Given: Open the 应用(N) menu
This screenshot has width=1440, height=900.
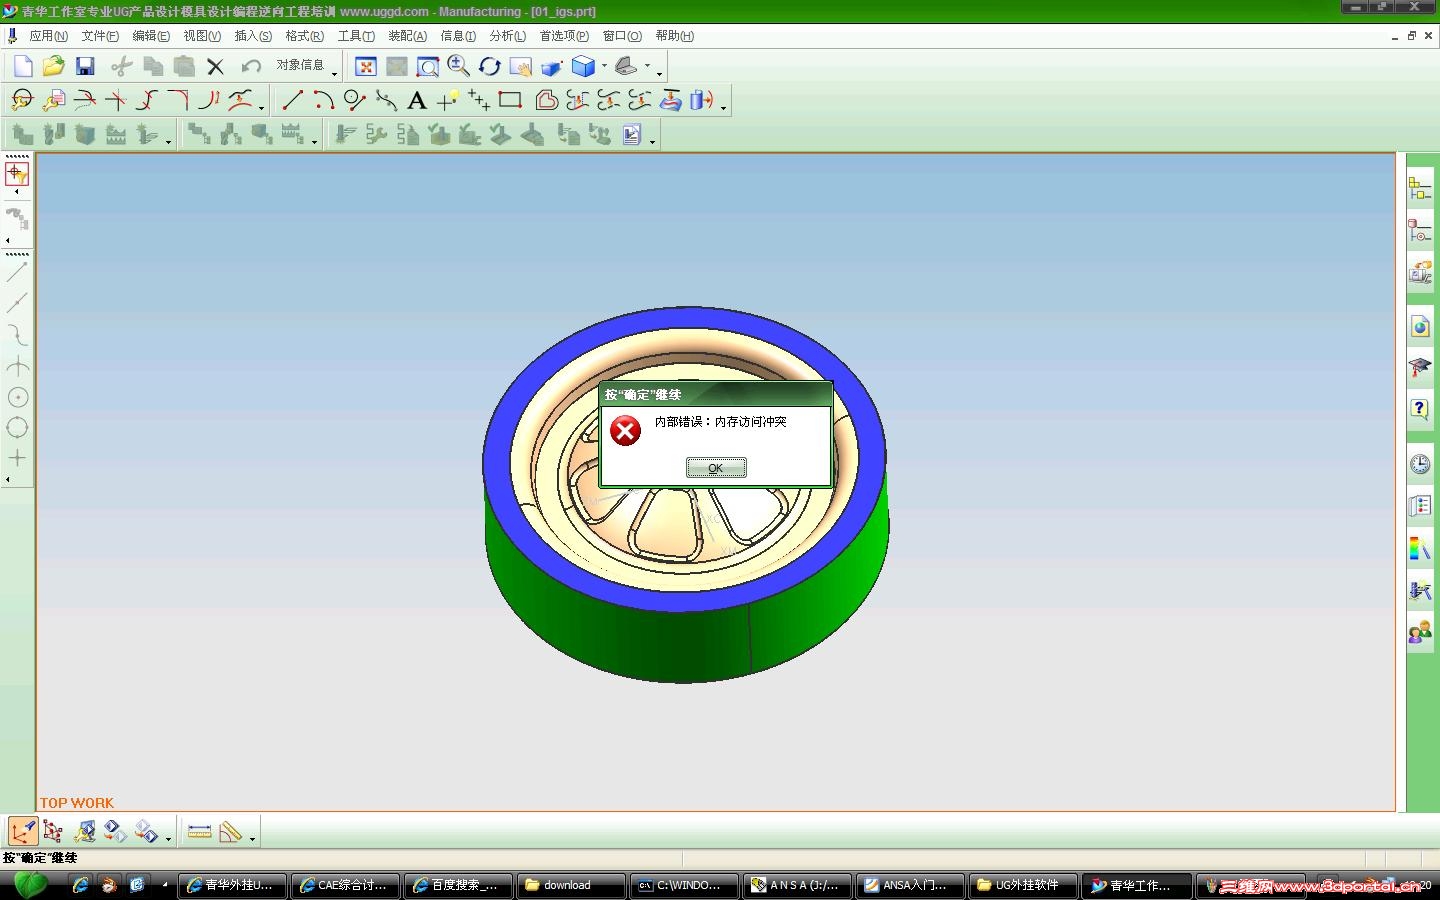Looking at the screenshot, I should pyautogui.click(x=49, y=36).
